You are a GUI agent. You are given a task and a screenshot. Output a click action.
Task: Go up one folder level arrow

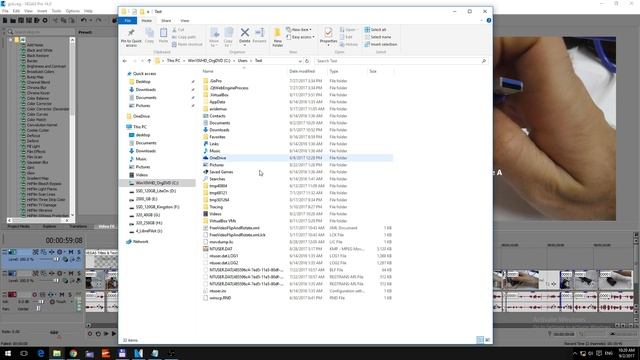click(149, 61)
